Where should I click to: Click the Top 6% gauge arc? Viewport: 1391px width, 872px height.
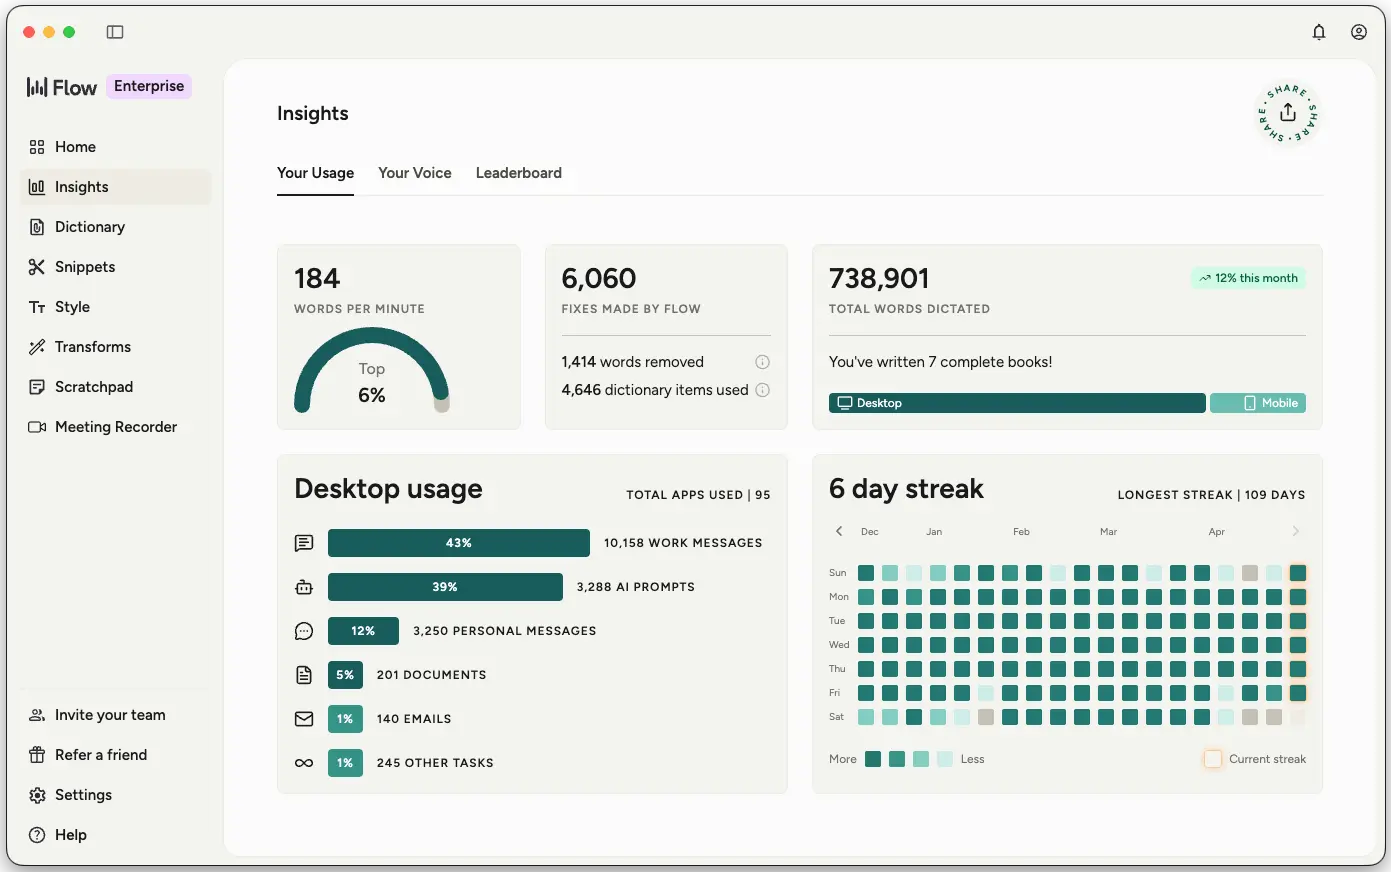click(371, 370)
